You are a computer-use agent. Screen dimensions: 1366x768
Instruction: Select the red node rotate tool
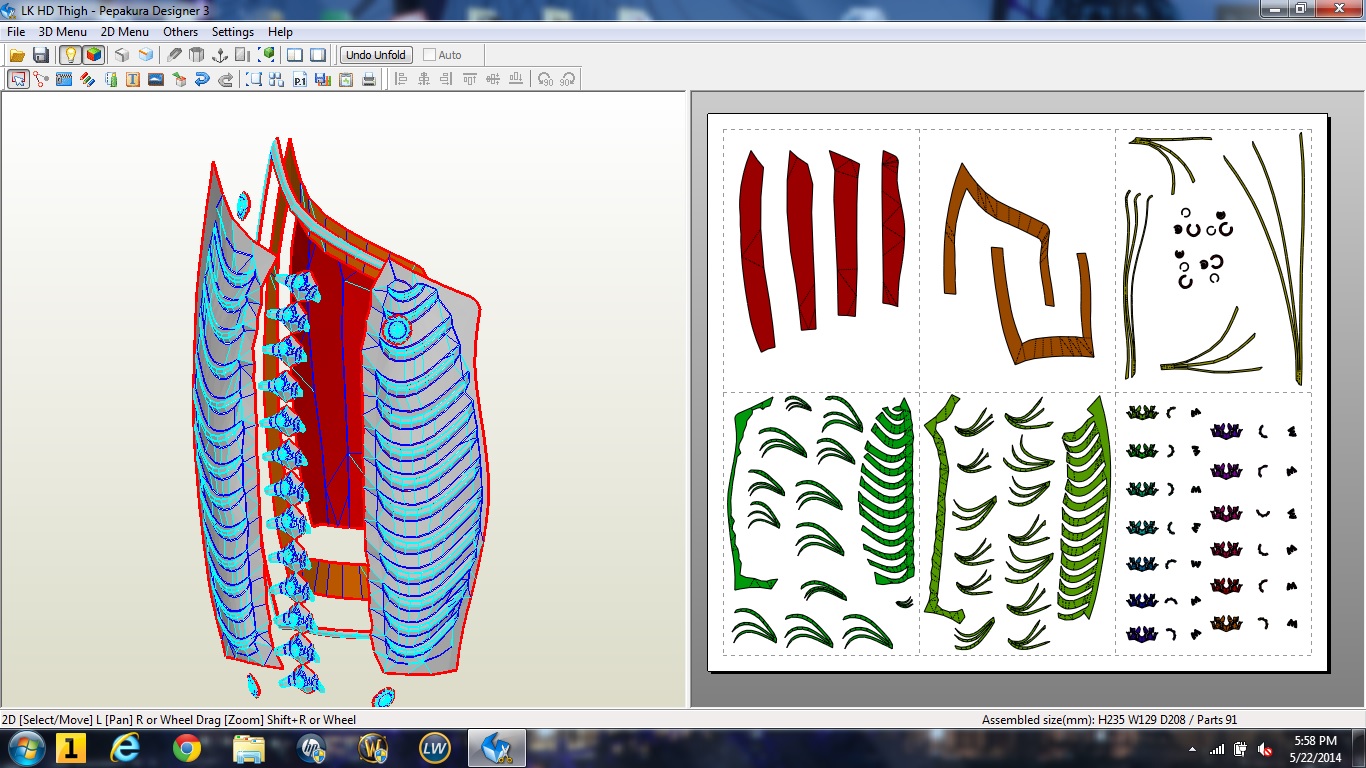41,79
